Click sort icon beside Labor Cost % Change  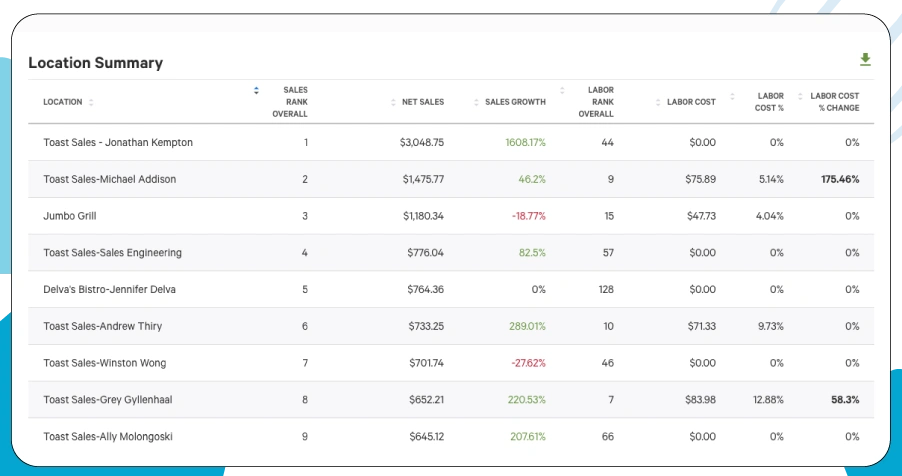pos(801,96)
